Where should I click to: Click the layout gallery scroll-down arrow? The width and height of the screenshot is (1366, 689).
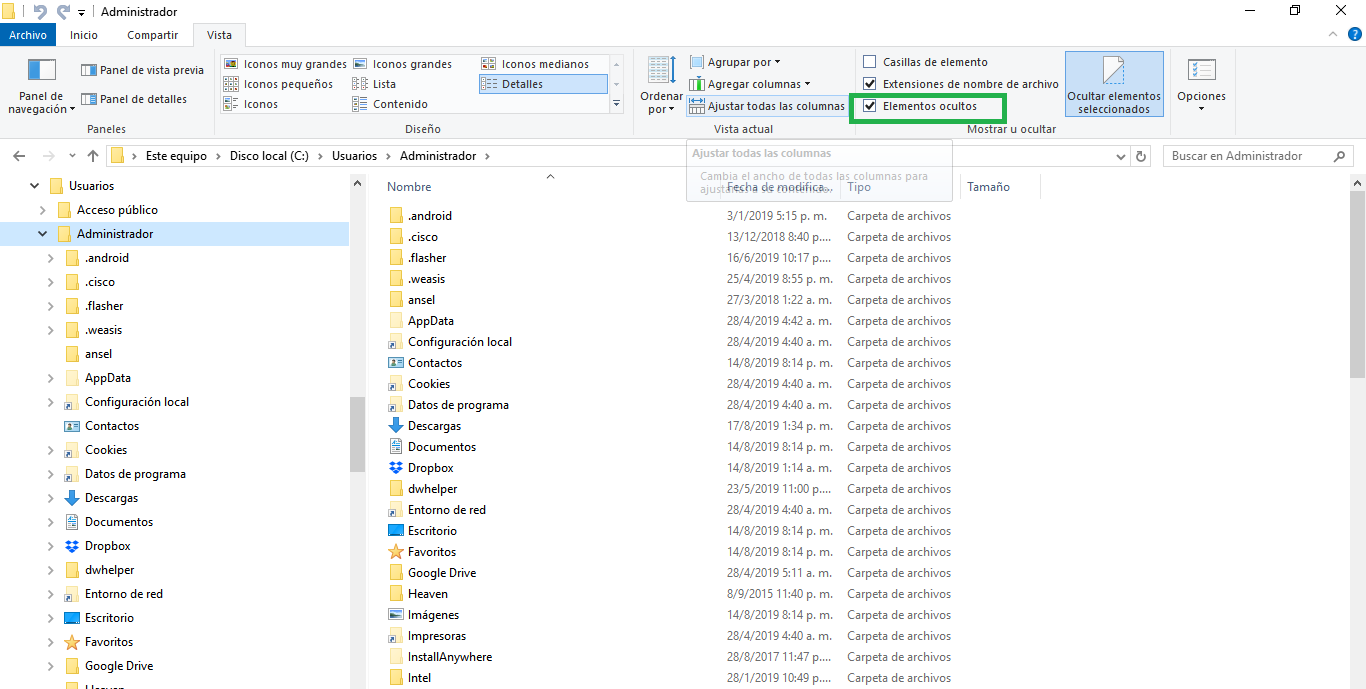pyautogui.click(x=616, y=84)
